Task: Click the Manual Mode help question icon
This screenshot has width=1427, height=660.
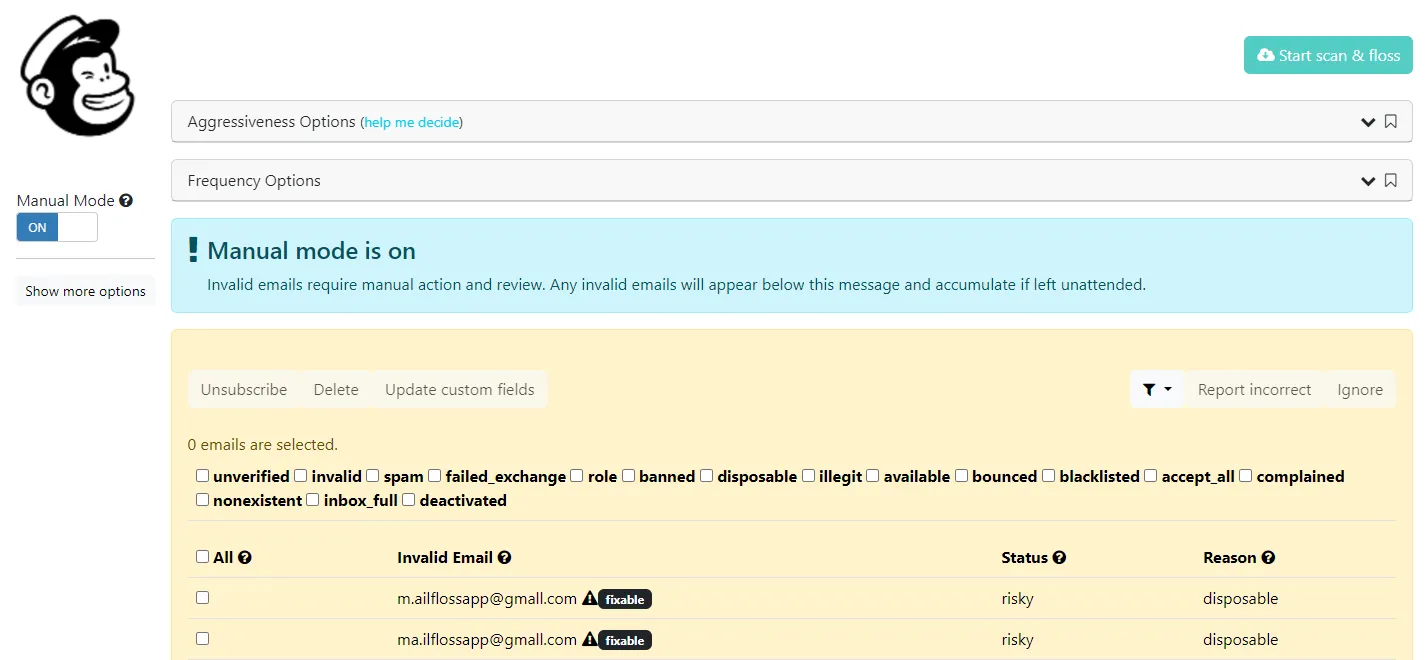Action: point(126,201)
